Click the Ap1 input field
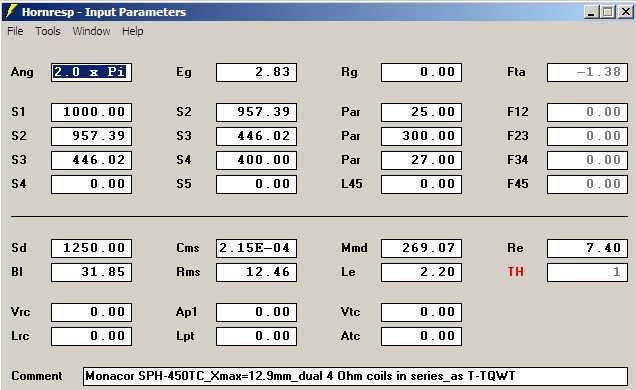This screenshot has height=390, width=636. [x=256, y=313]
